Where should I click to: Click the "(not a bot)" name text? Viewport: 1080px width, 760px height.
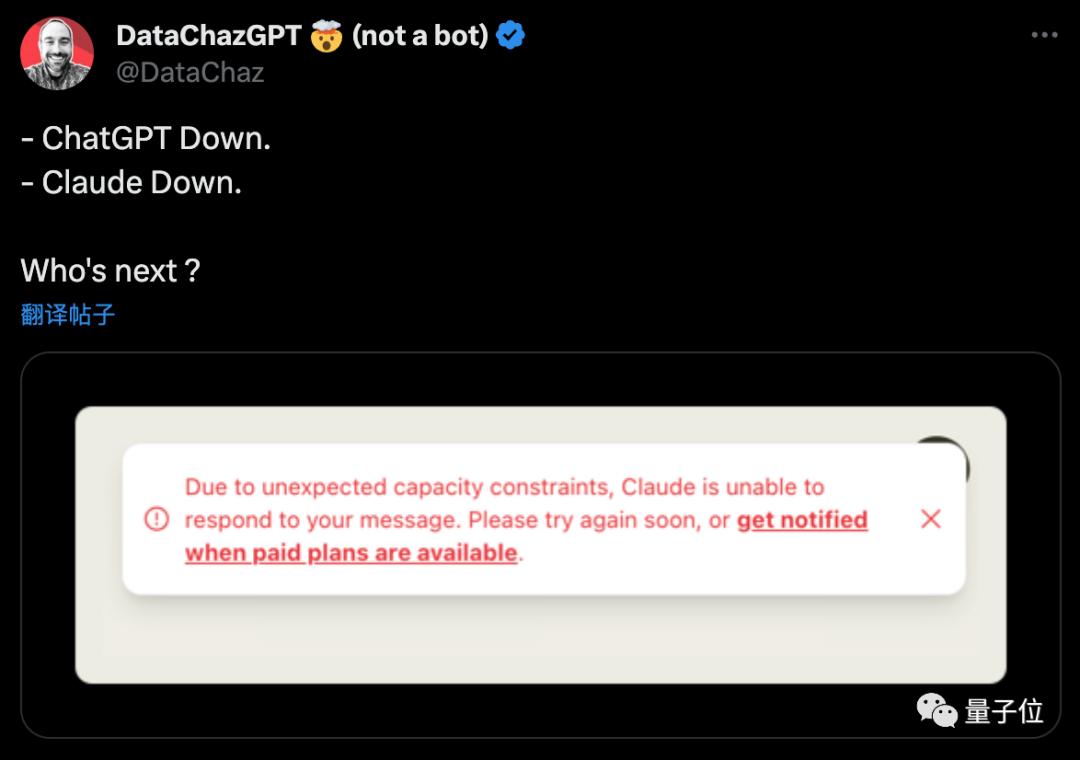tap(420, 36)
